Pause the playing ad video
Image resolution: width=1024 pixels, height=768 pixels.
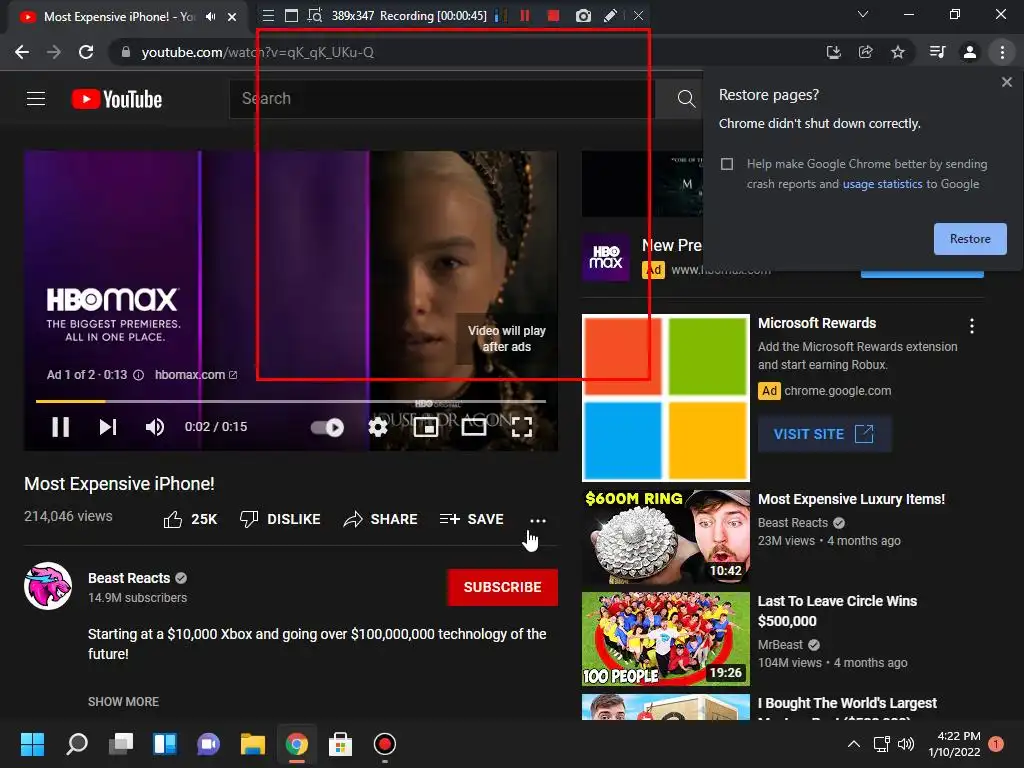[x=61, y=427]
